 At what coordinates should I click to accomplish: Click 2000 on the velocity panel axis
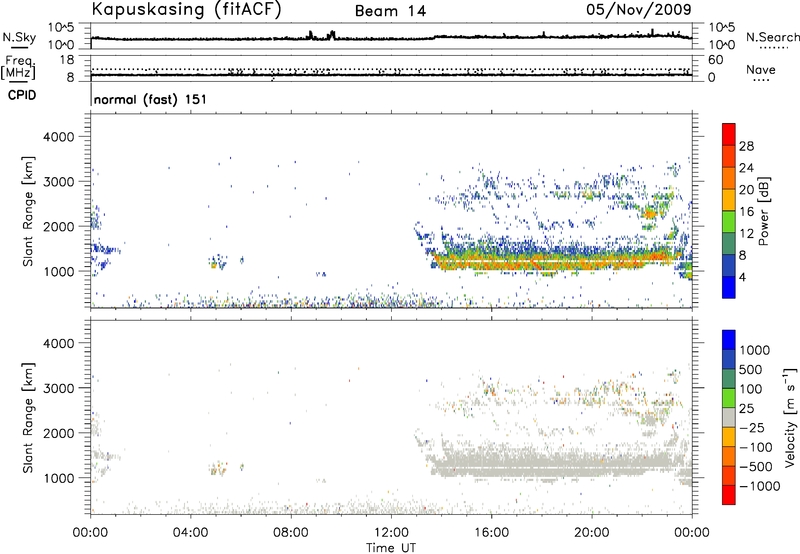(x=58, y=433)
